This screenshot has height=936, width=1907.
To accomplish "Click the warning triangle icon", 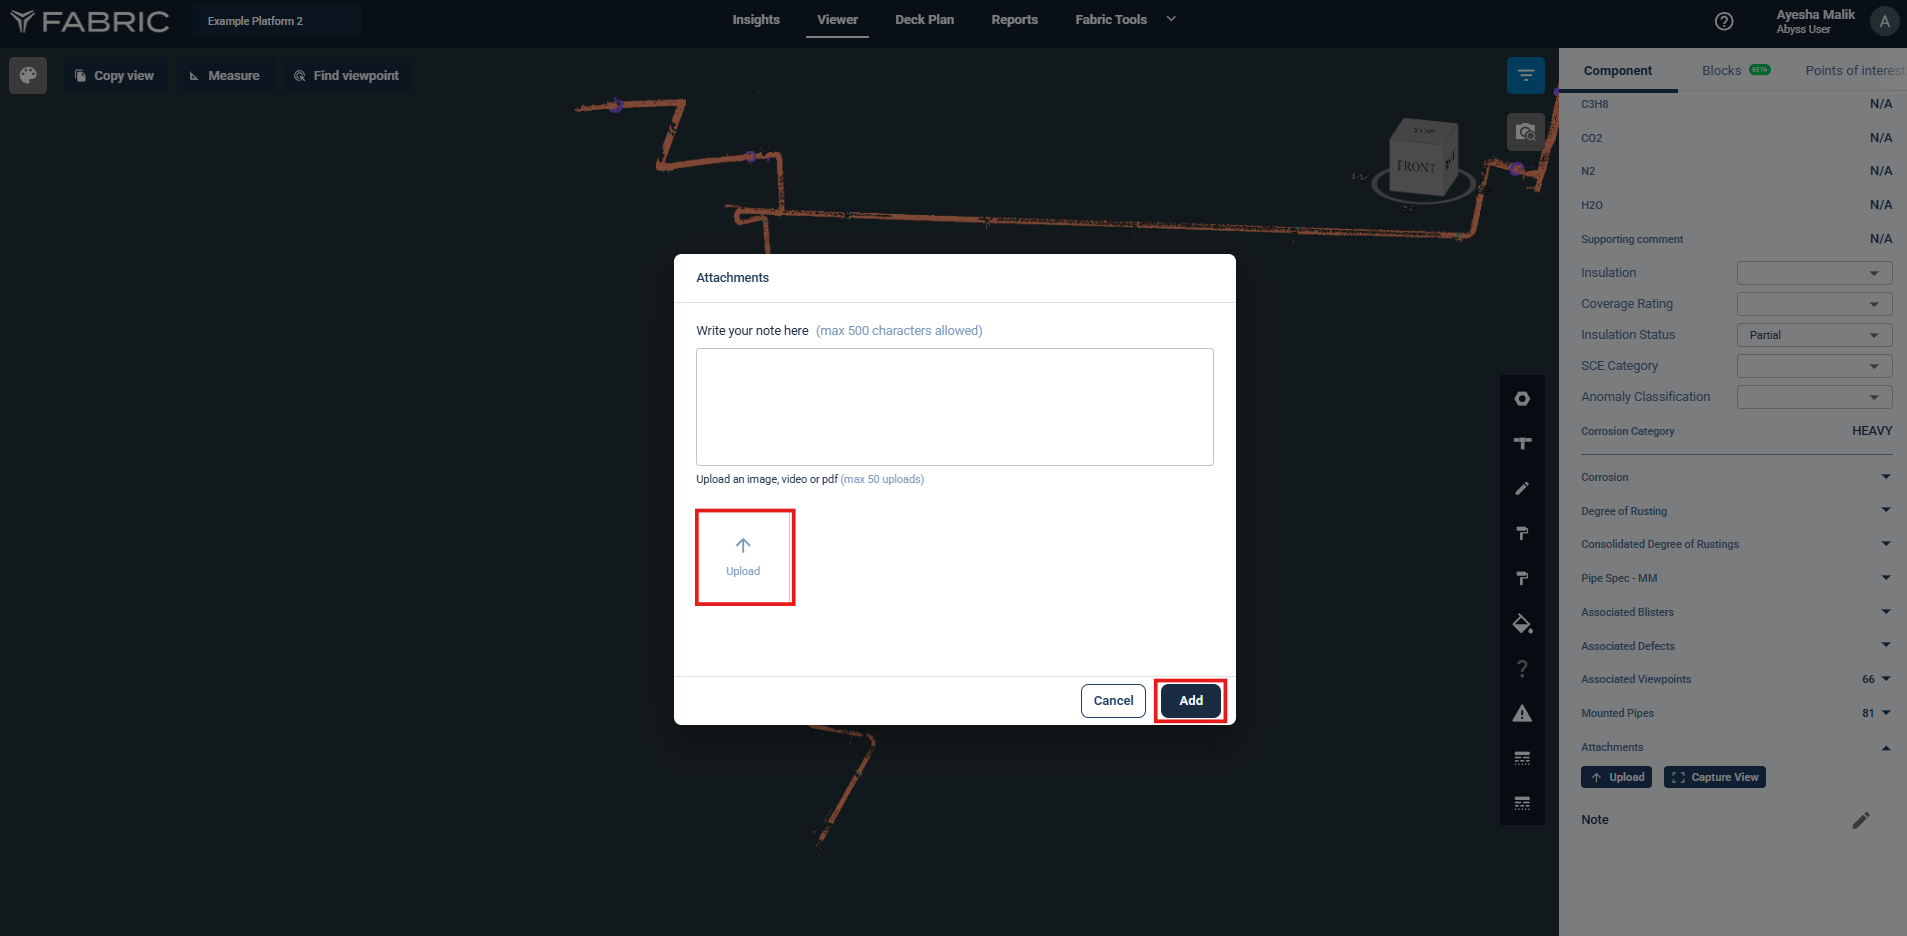I will (1522, 713).
